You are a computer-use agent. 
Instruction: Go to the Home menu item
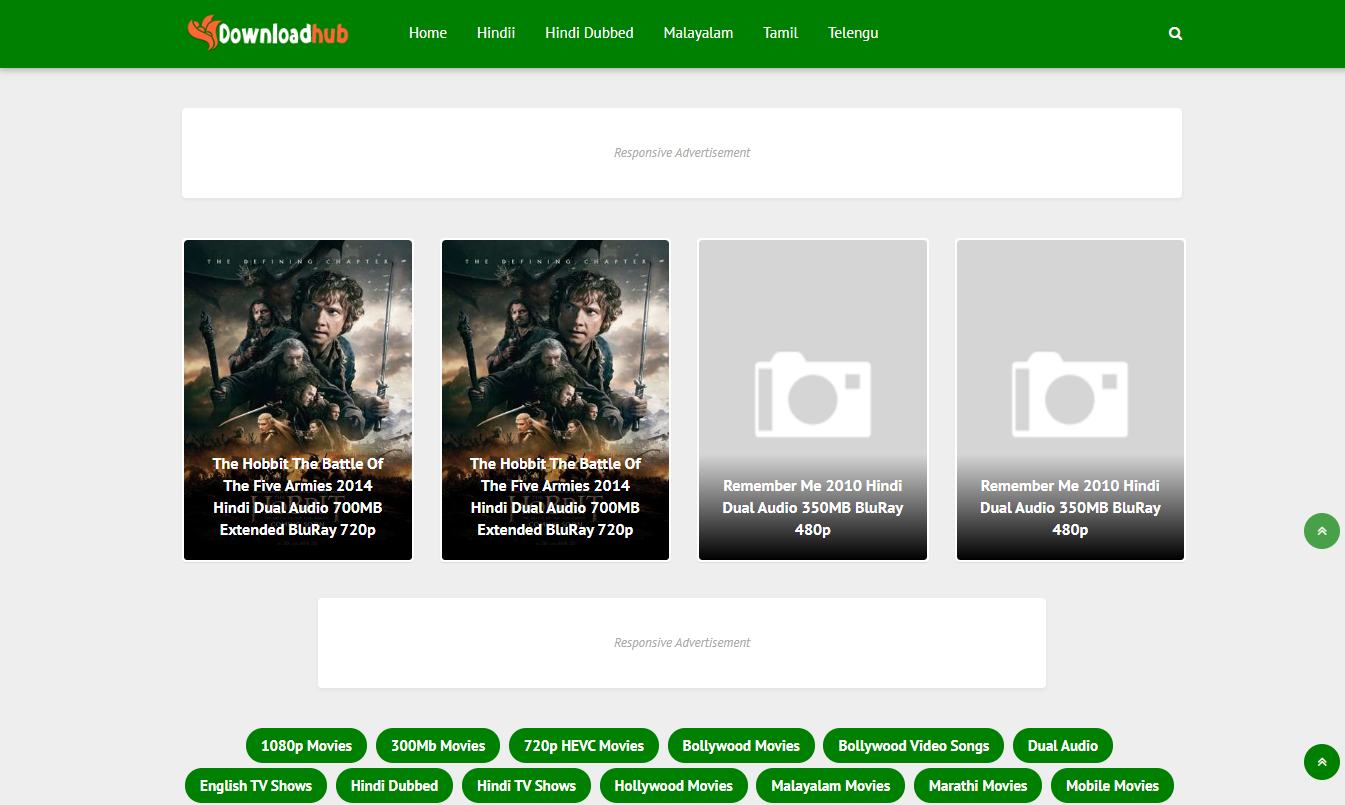(x=428, y=33)
